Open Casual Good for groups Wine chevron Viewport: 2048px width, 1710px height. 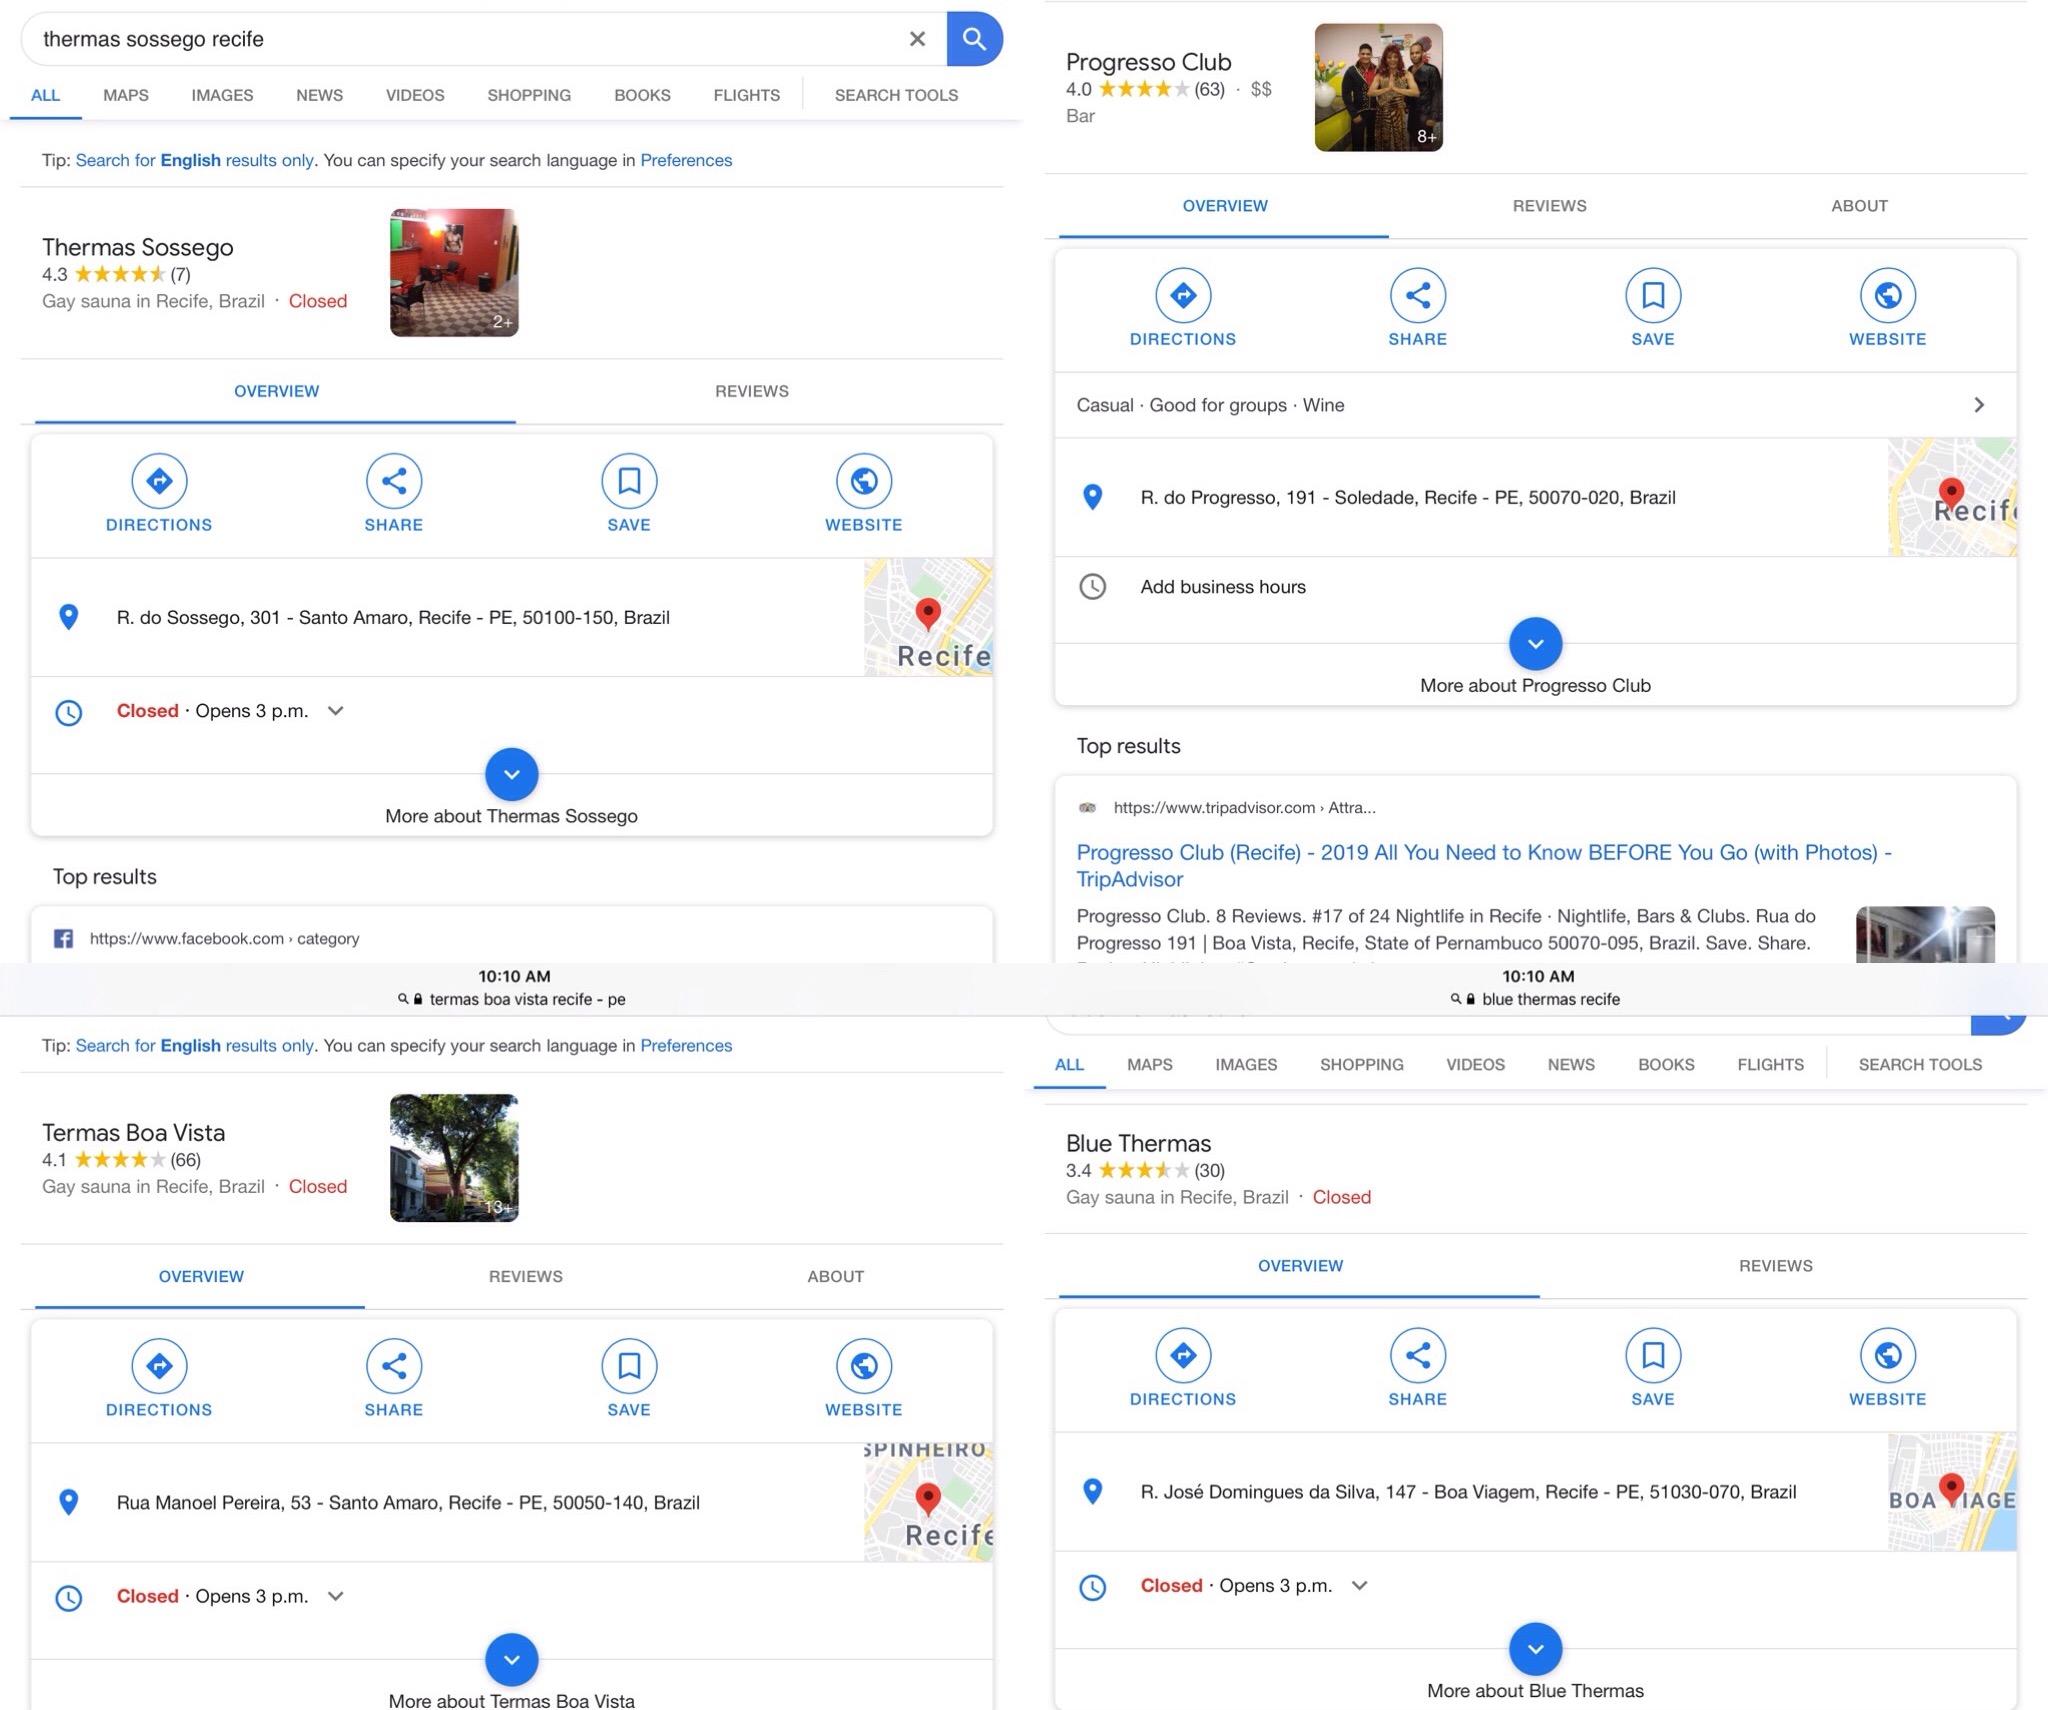[x=1979, y=405]
